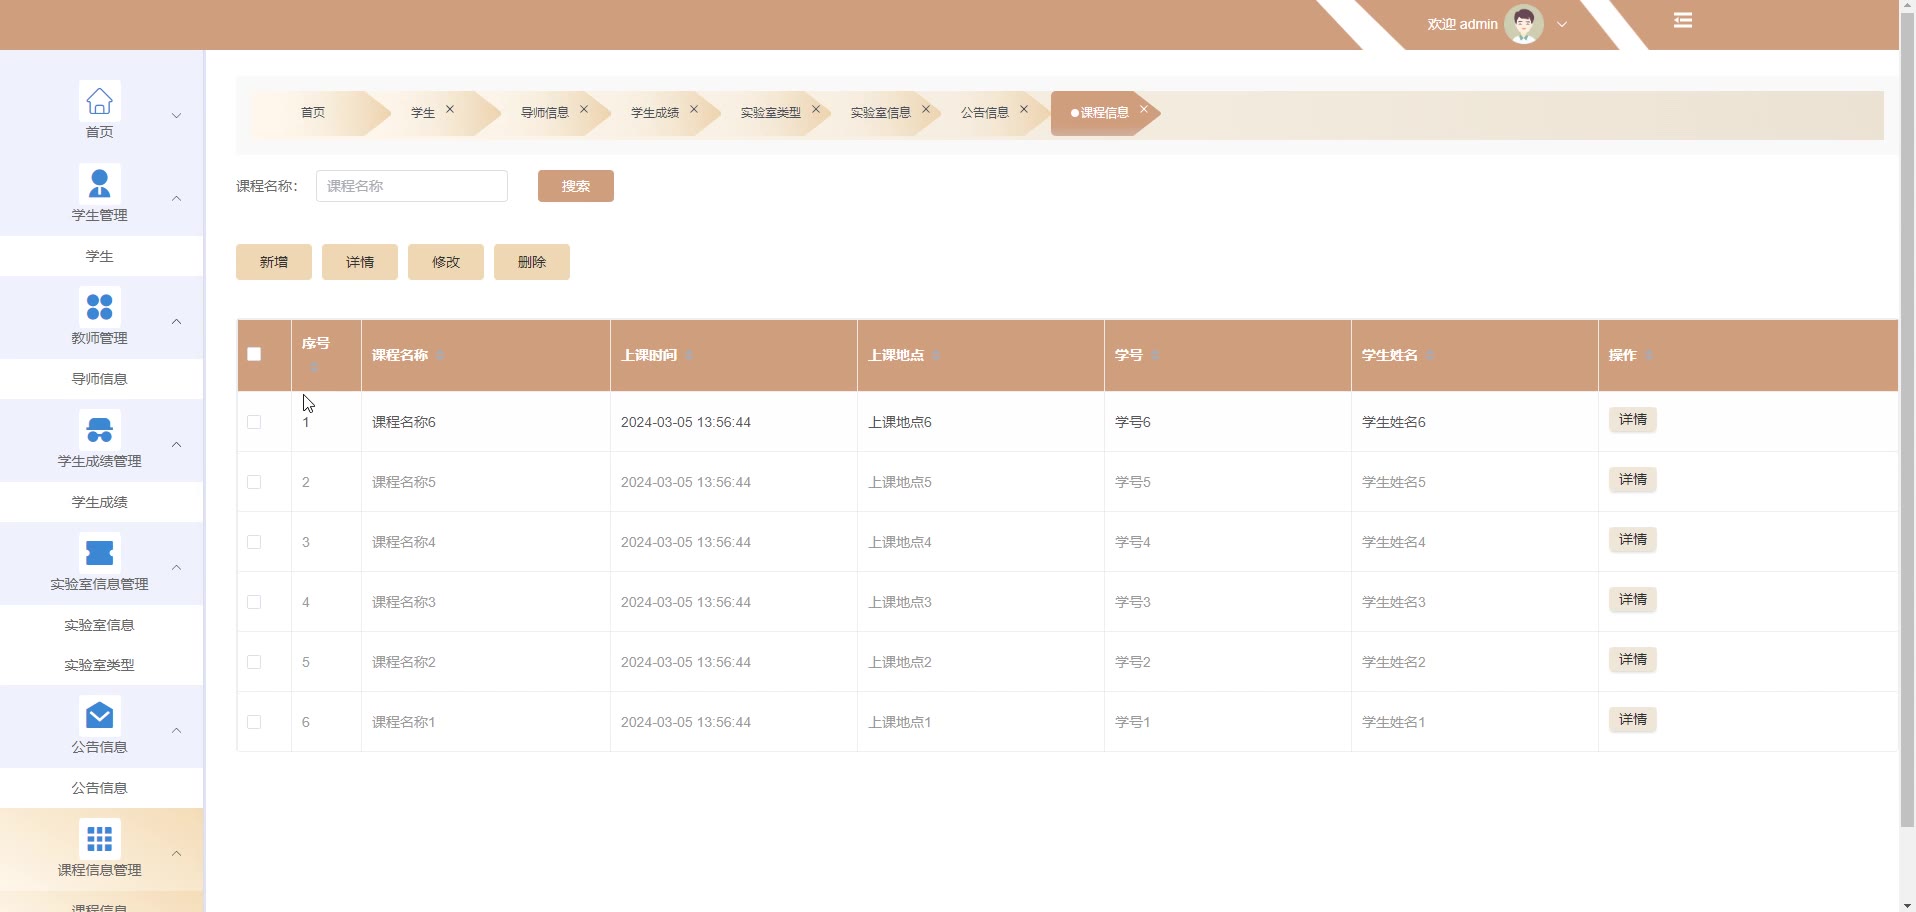Select the checkbox for row 课程名称1

click(254, 722)
